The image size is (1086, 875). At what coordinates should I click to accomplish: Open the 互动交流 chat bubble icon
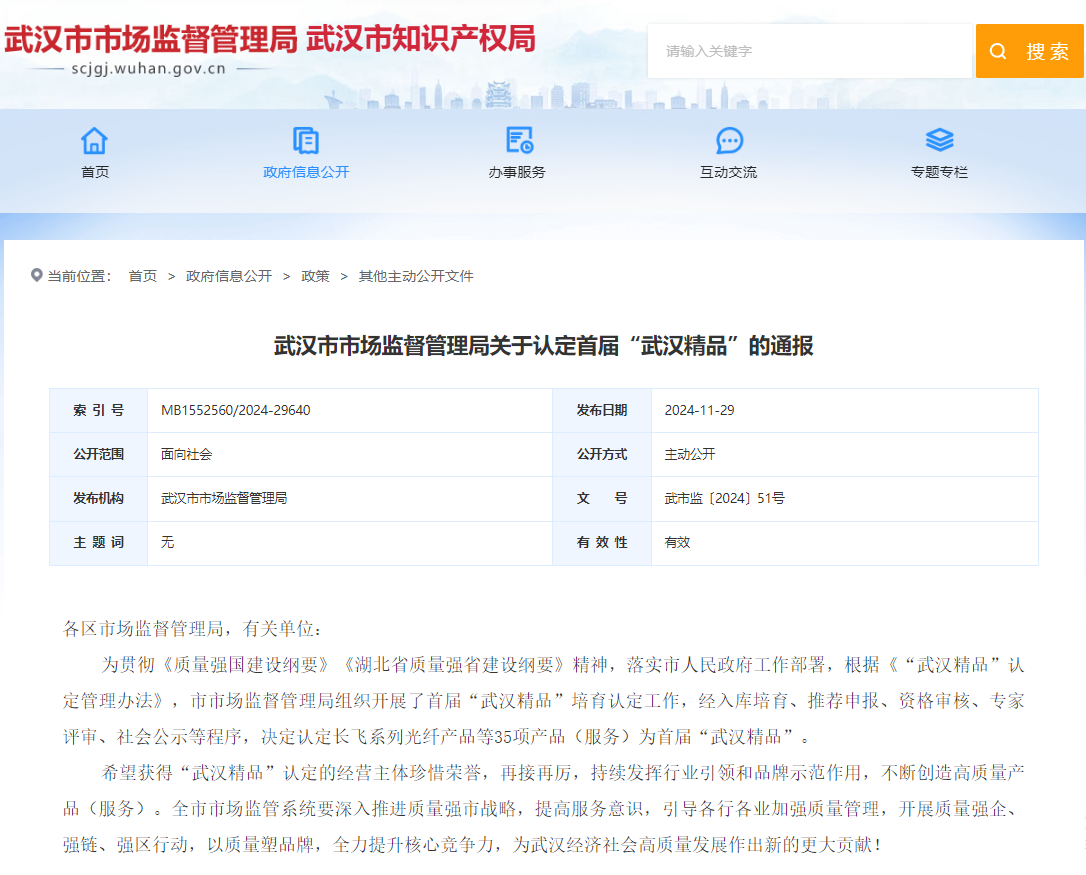tap(728, 141)
